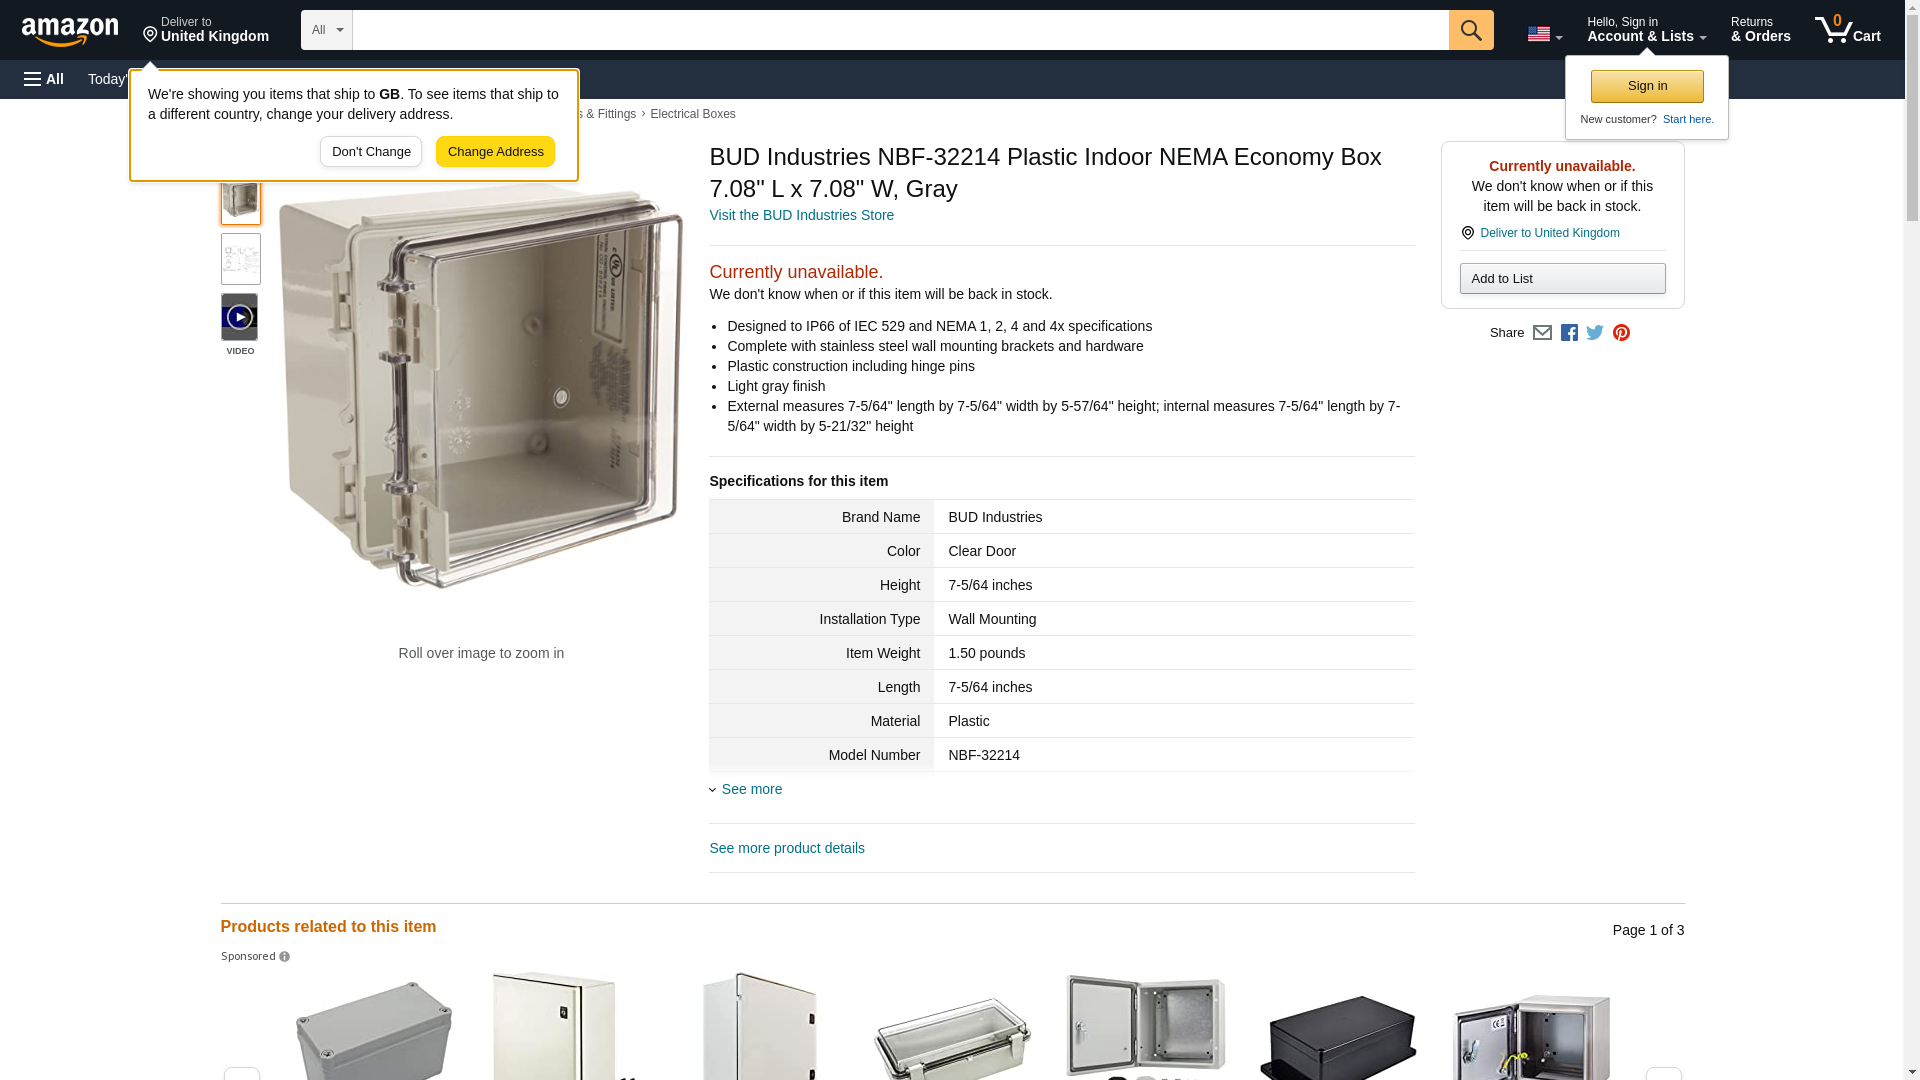Share via the email envelope icon
Viewport: 1920px width, 1080px height.
1542,333
